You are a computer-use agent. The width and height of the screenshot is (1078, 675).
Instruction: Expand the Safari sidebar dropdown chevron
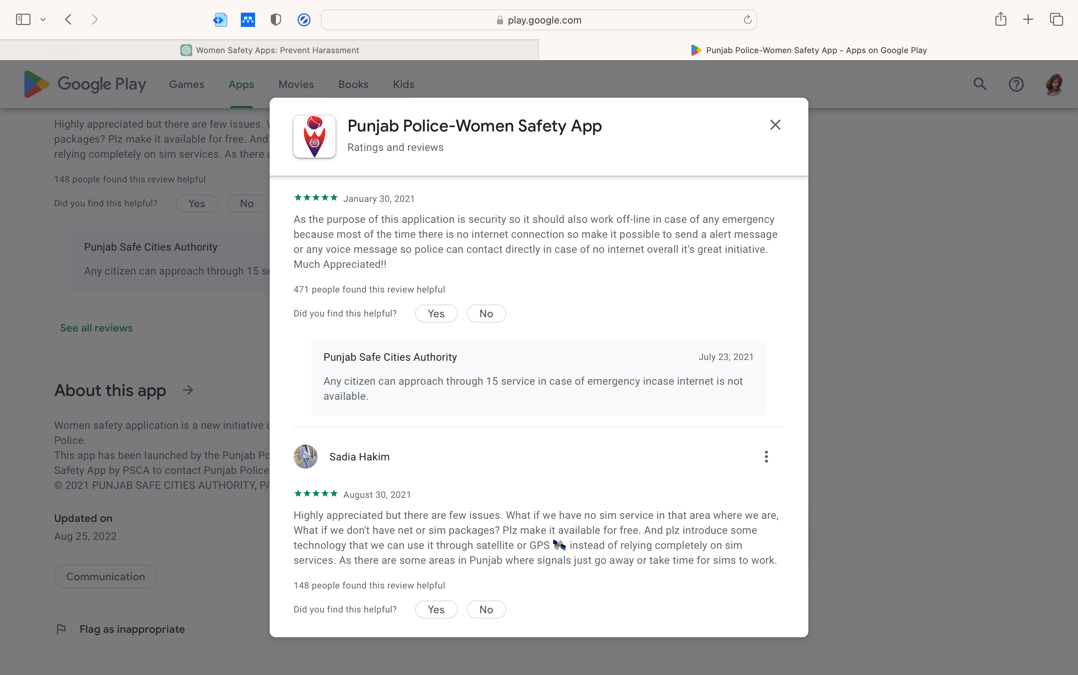coord(43,20)
